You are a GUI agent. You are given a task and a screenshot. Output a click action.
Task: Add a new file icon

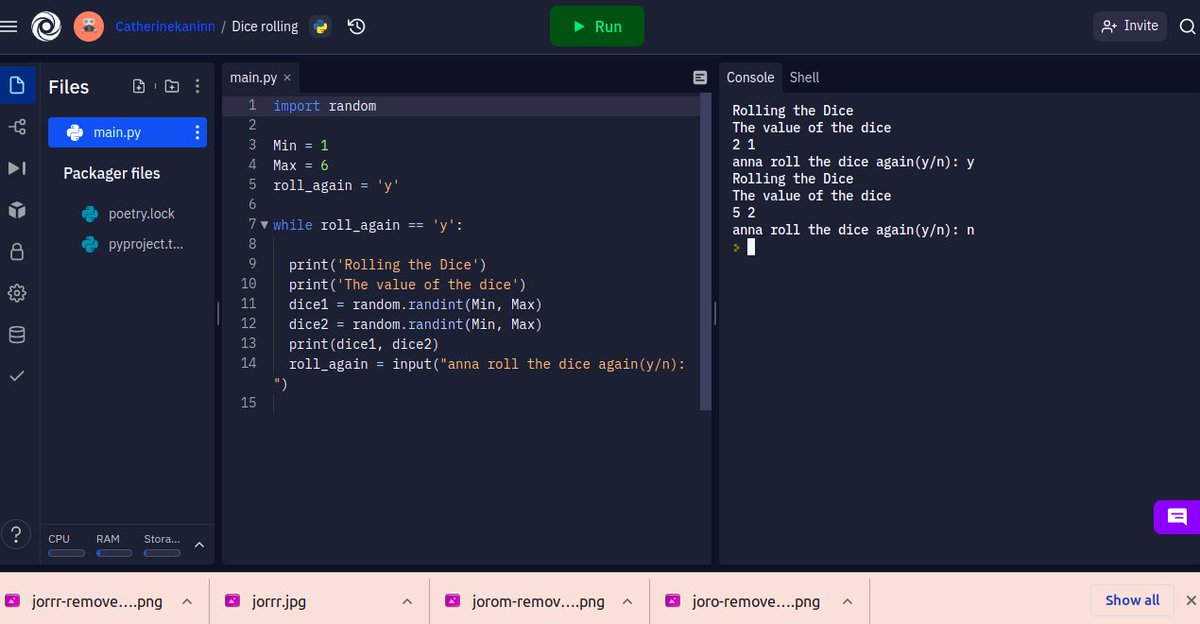point(139,87)
